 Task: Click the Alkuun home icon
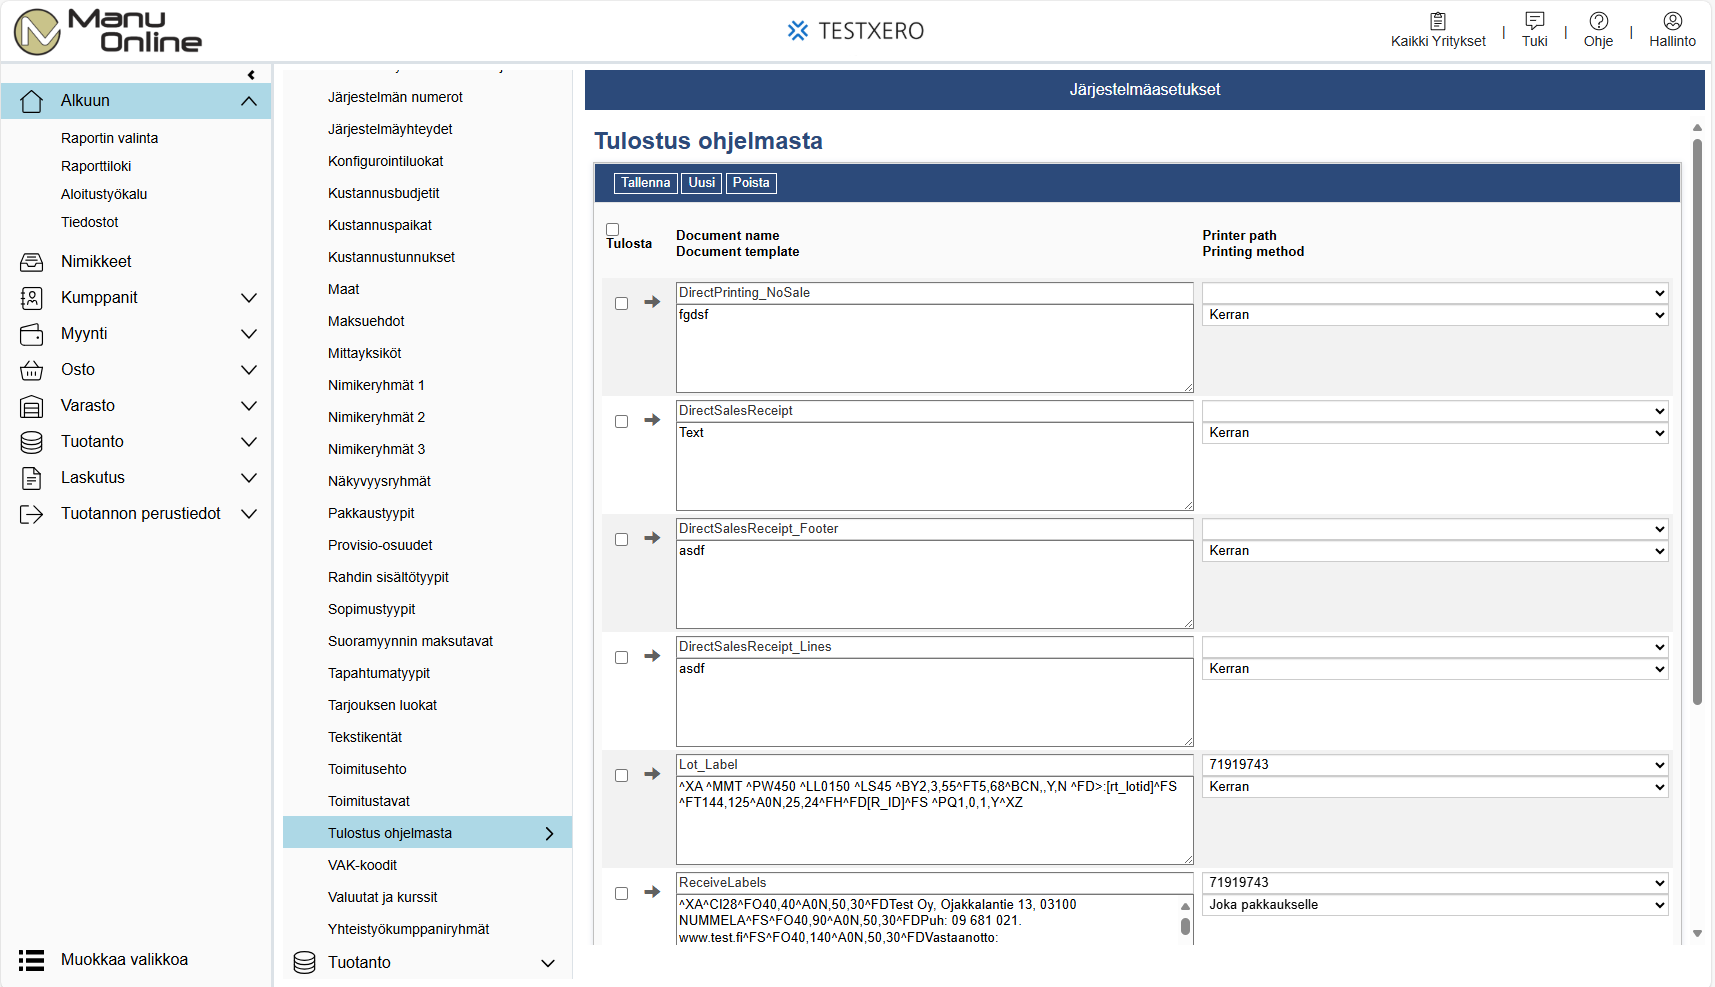(32, 101)
